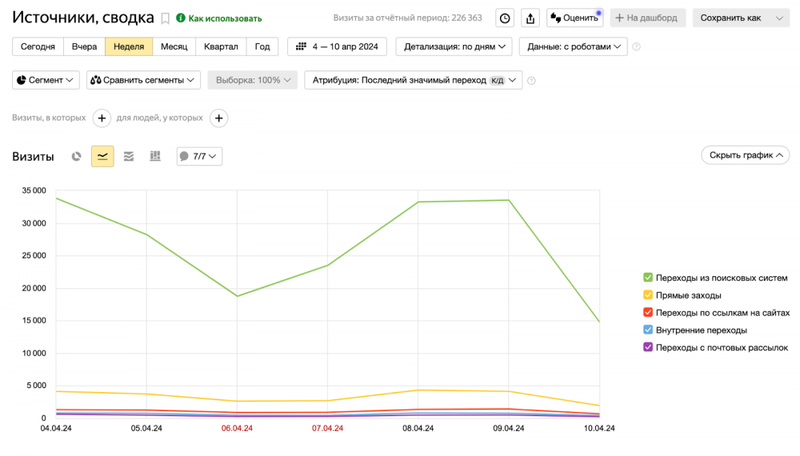Viewport: 800px width, 456px height.
Task: Click the bookmark icon next to report title
Action: click(x=165, y=18)
